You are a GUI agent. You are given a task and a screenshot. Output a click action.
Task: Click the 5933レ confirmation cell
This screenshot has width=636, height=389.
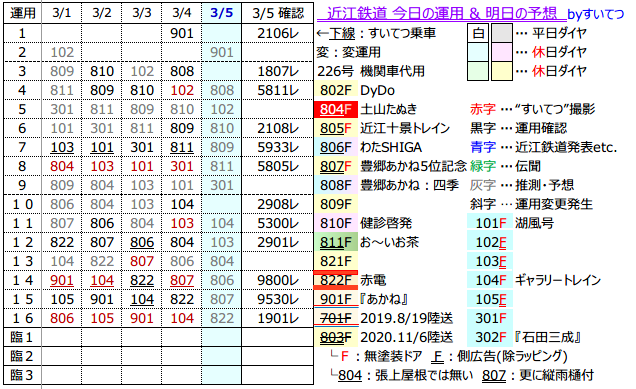tap(277, 147)
